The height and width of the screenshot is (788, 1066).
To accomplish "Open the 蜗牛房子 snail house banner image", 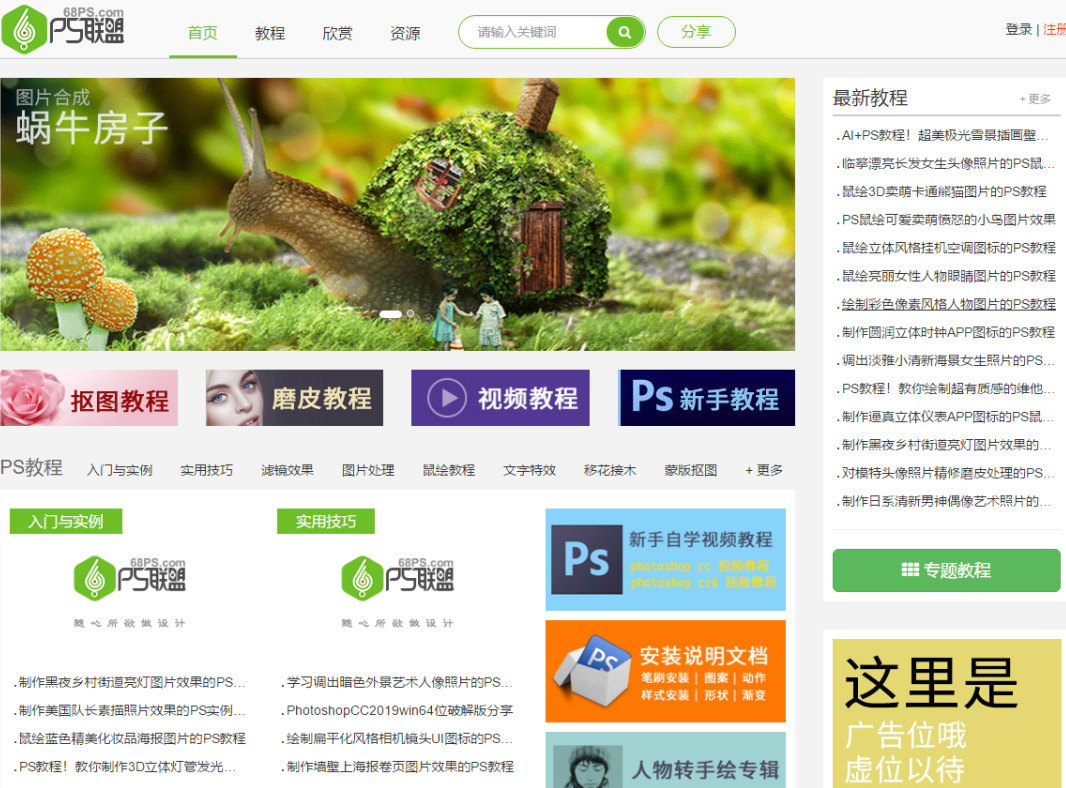I will [x=397, y=214].
